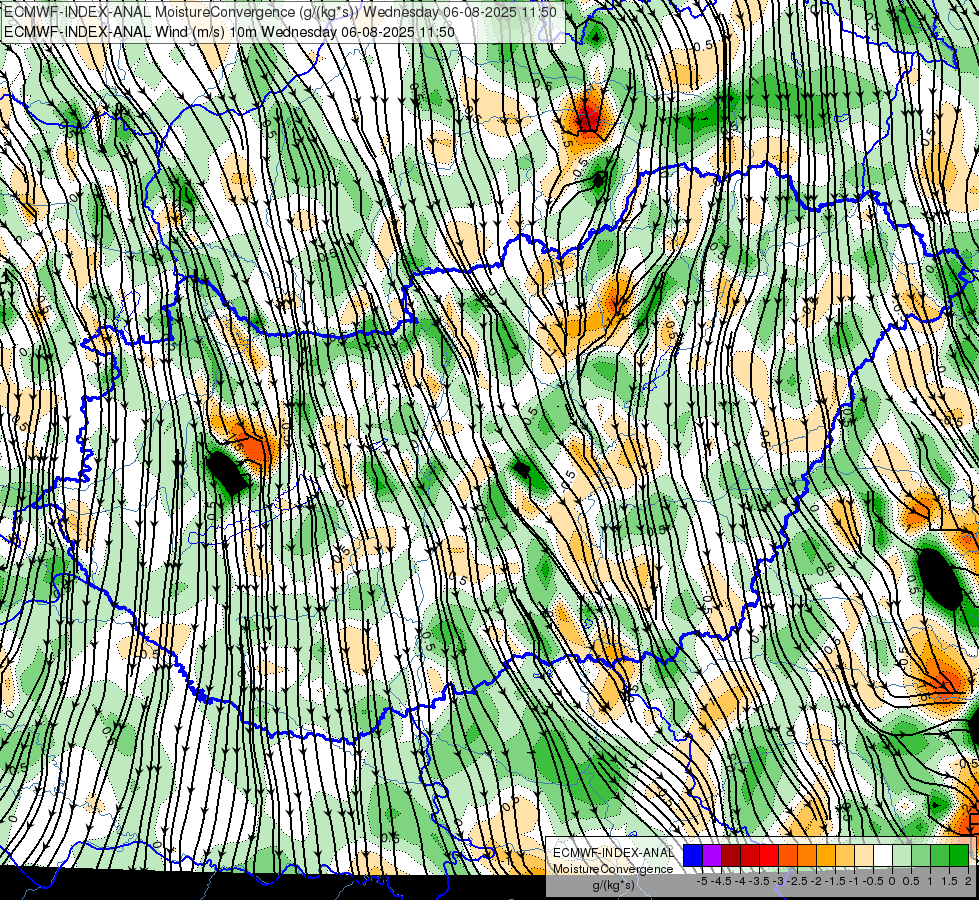This screenshot has height=900, width=979.
Task: Click the orange swatch between -2.5 and -2
Action: 807,855
